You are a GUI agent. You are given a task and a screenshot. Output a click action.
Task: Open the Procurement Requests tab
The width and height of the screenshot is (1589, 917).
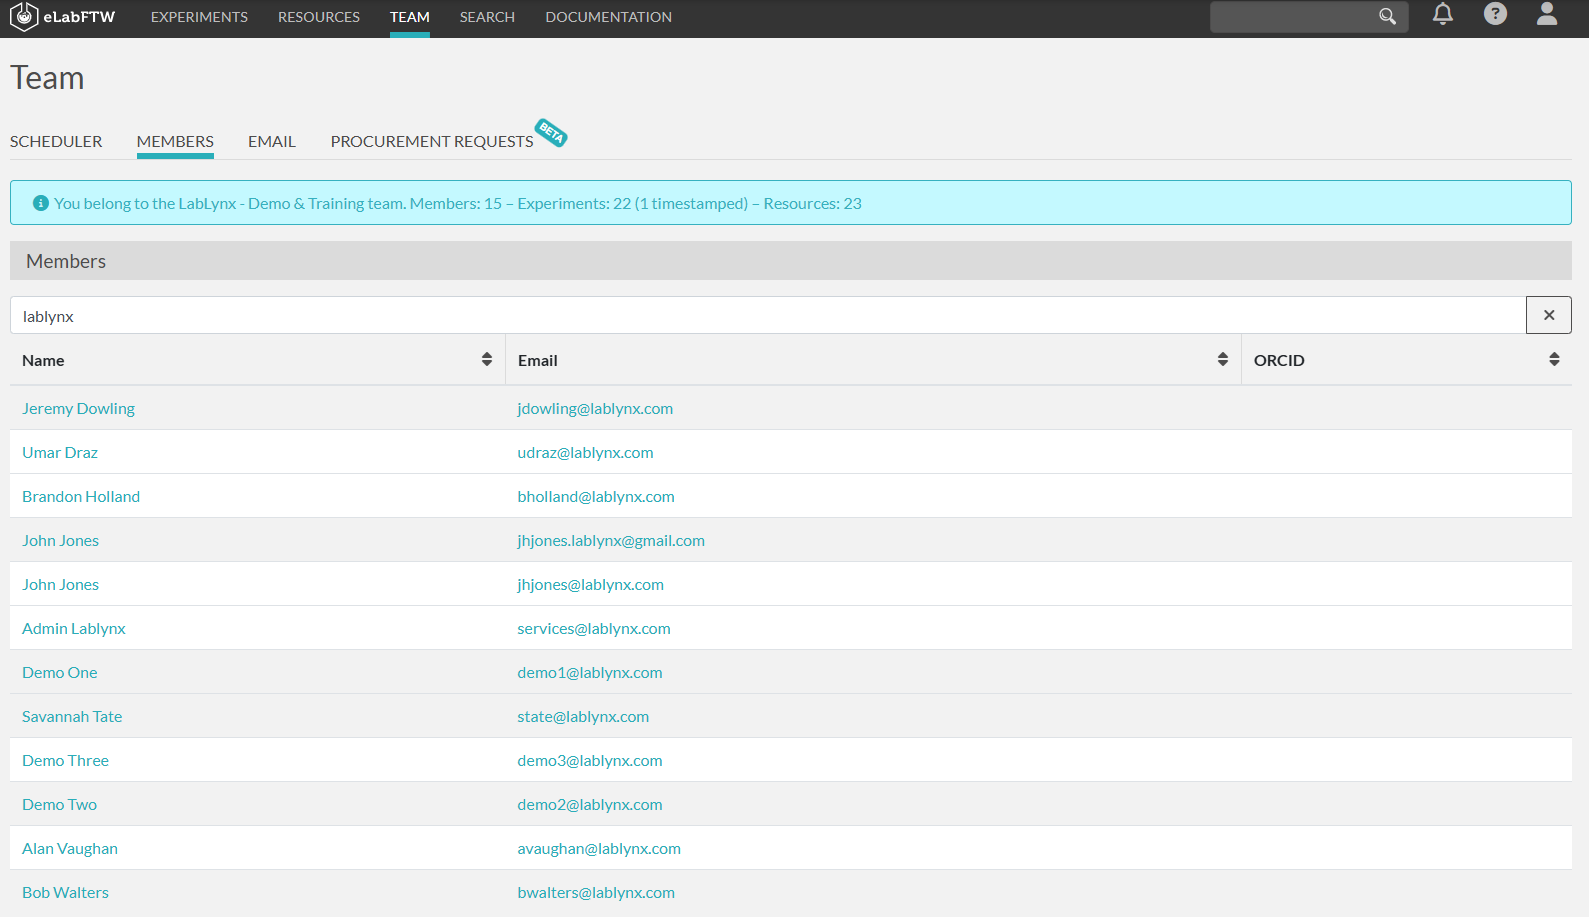pyautogui.click(x=432, y=142)
